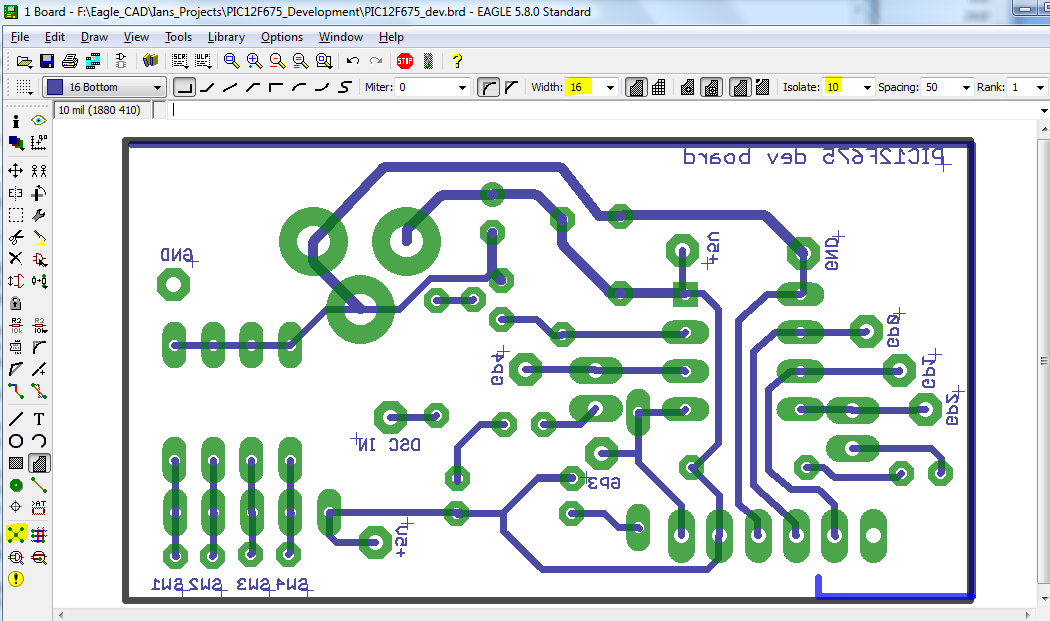Click the red STOP icon
The width and height of the screenshot is (1050, 621).
pyautogui.click(x=404, y=61)
